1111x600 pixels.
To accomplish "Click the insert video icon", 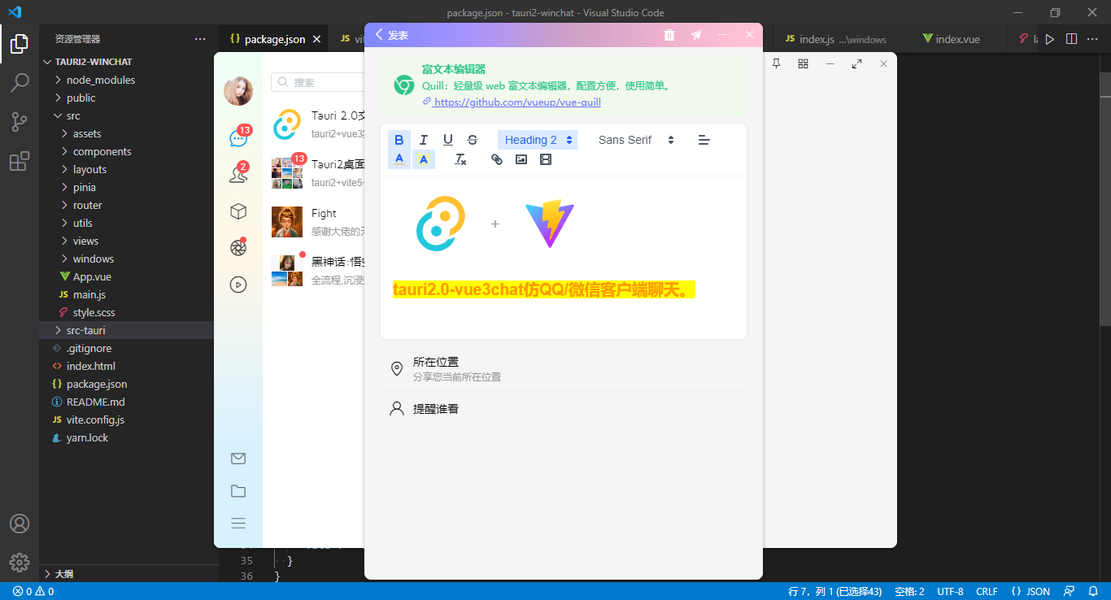I will [x=546, y=159].
